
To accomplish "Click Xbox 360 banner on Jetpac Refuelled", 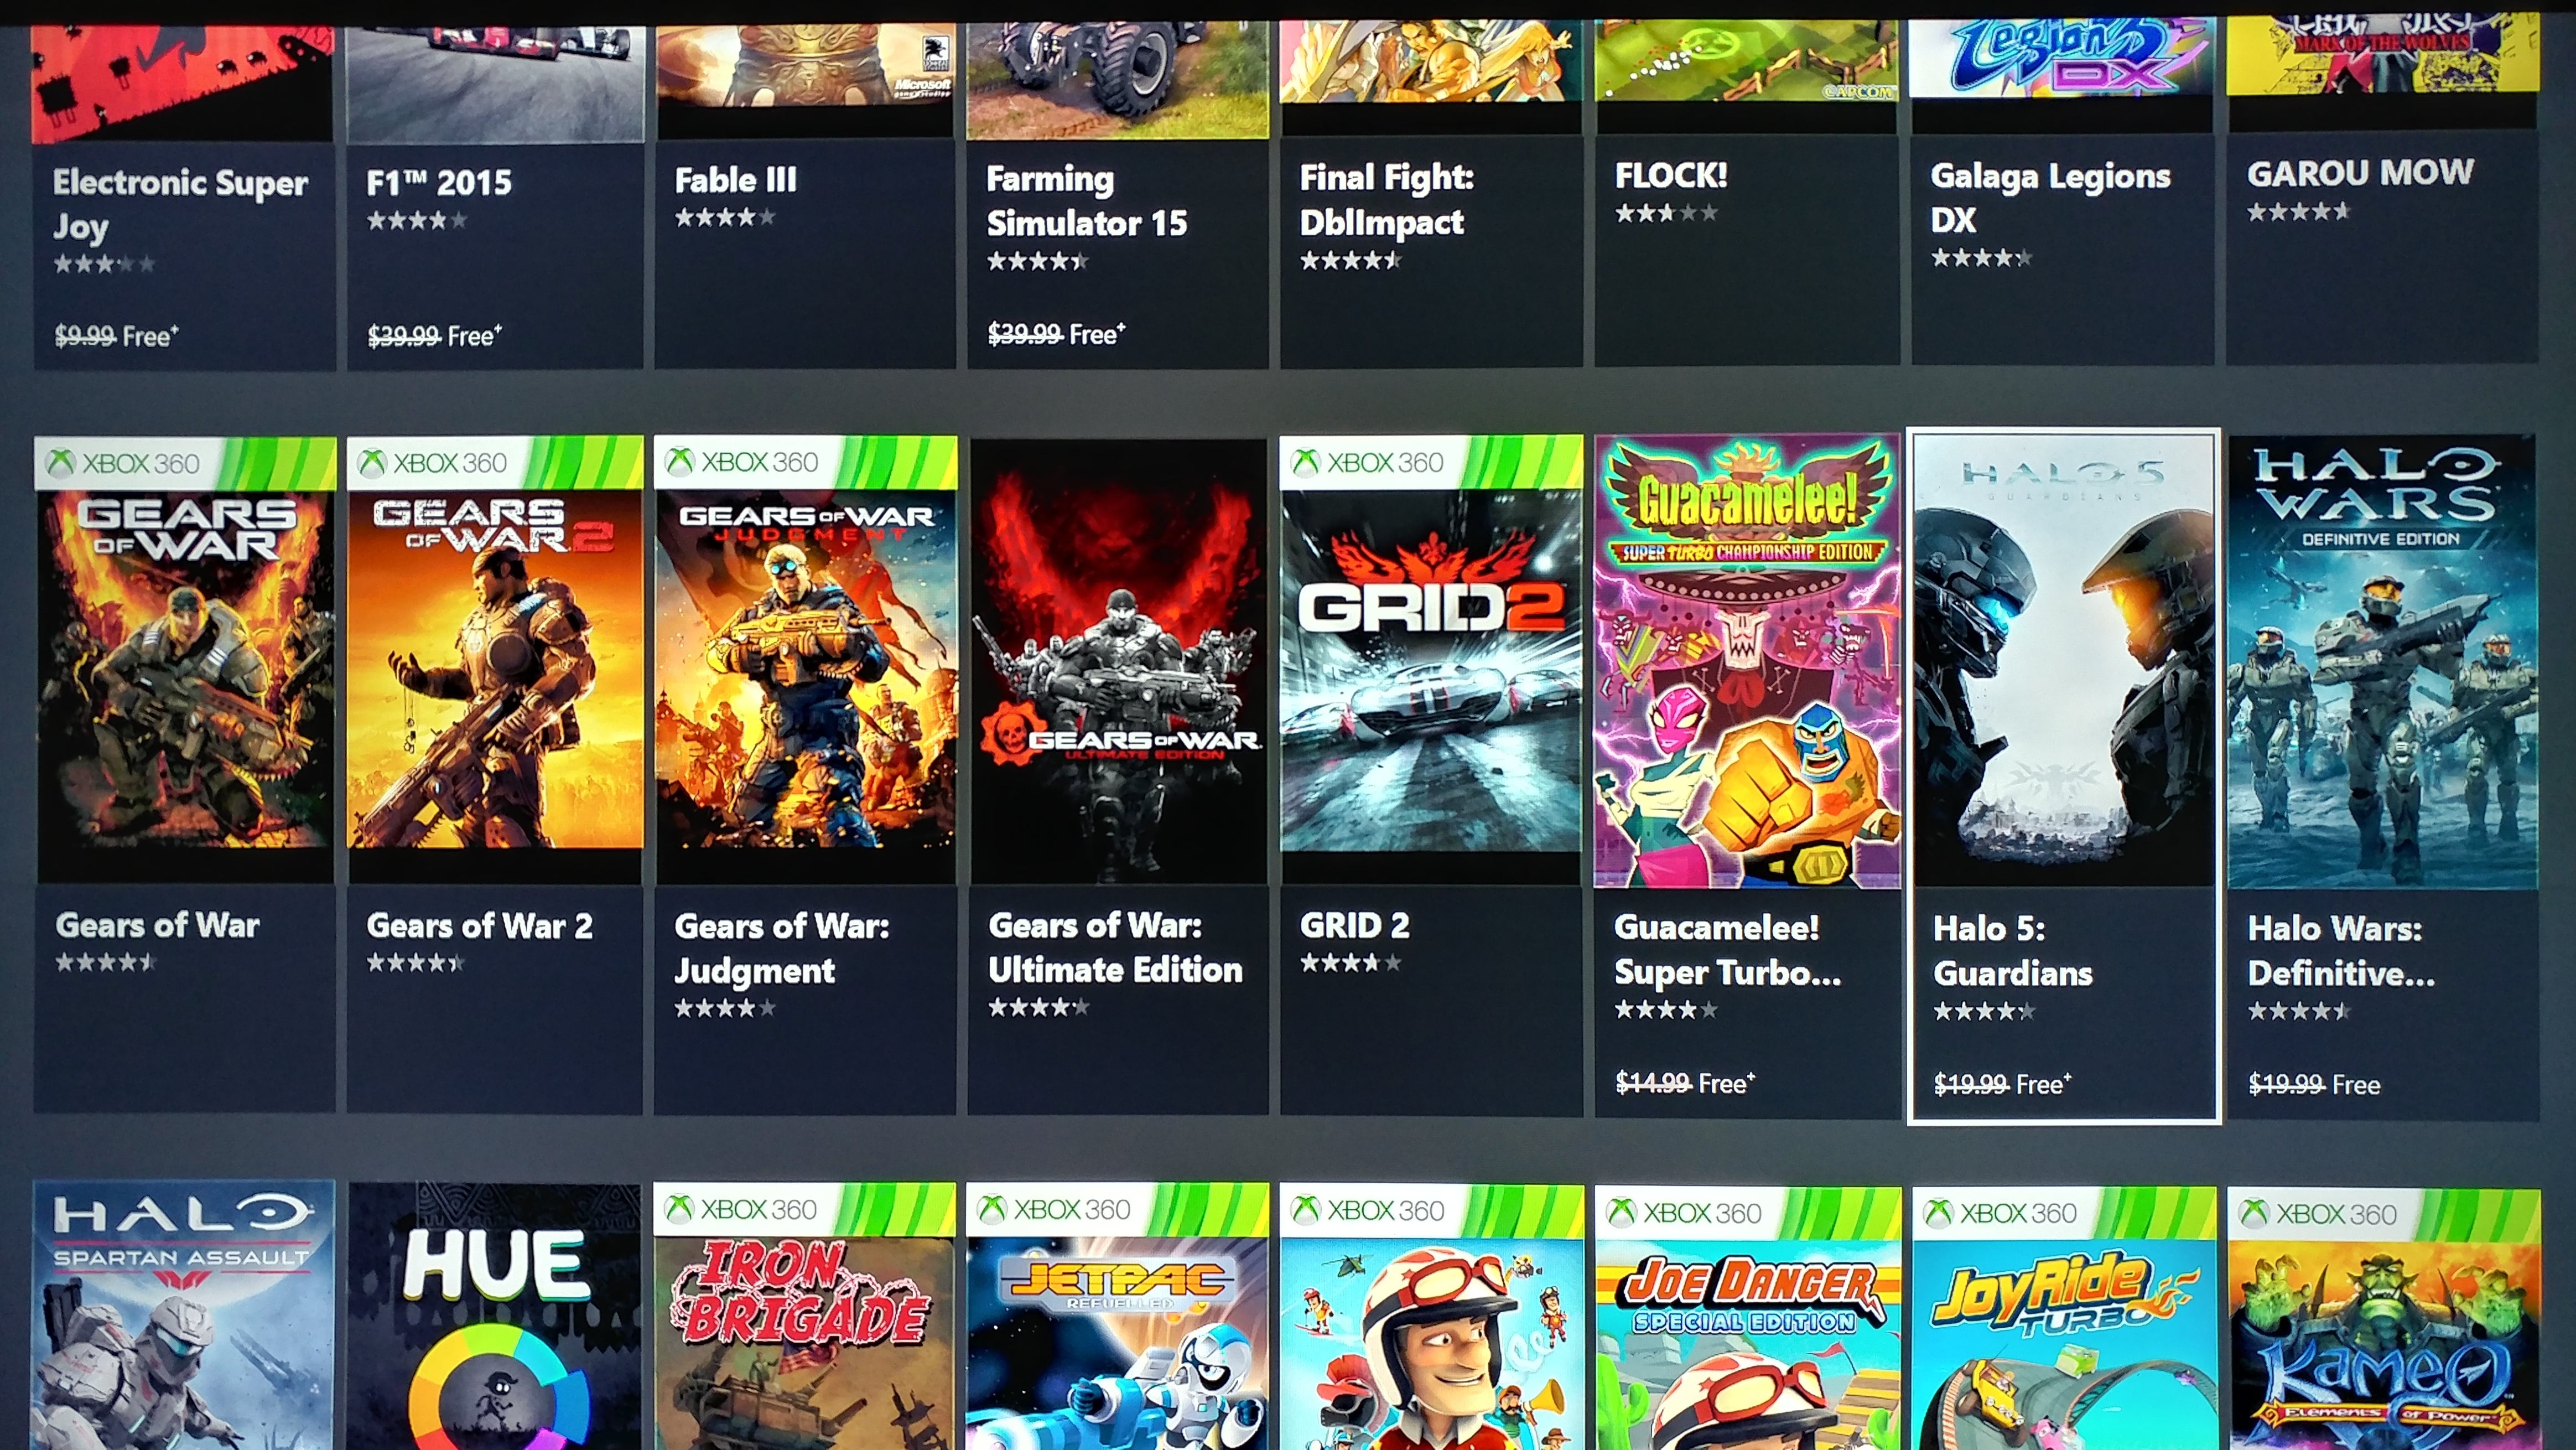I will coord(1118,1211).
